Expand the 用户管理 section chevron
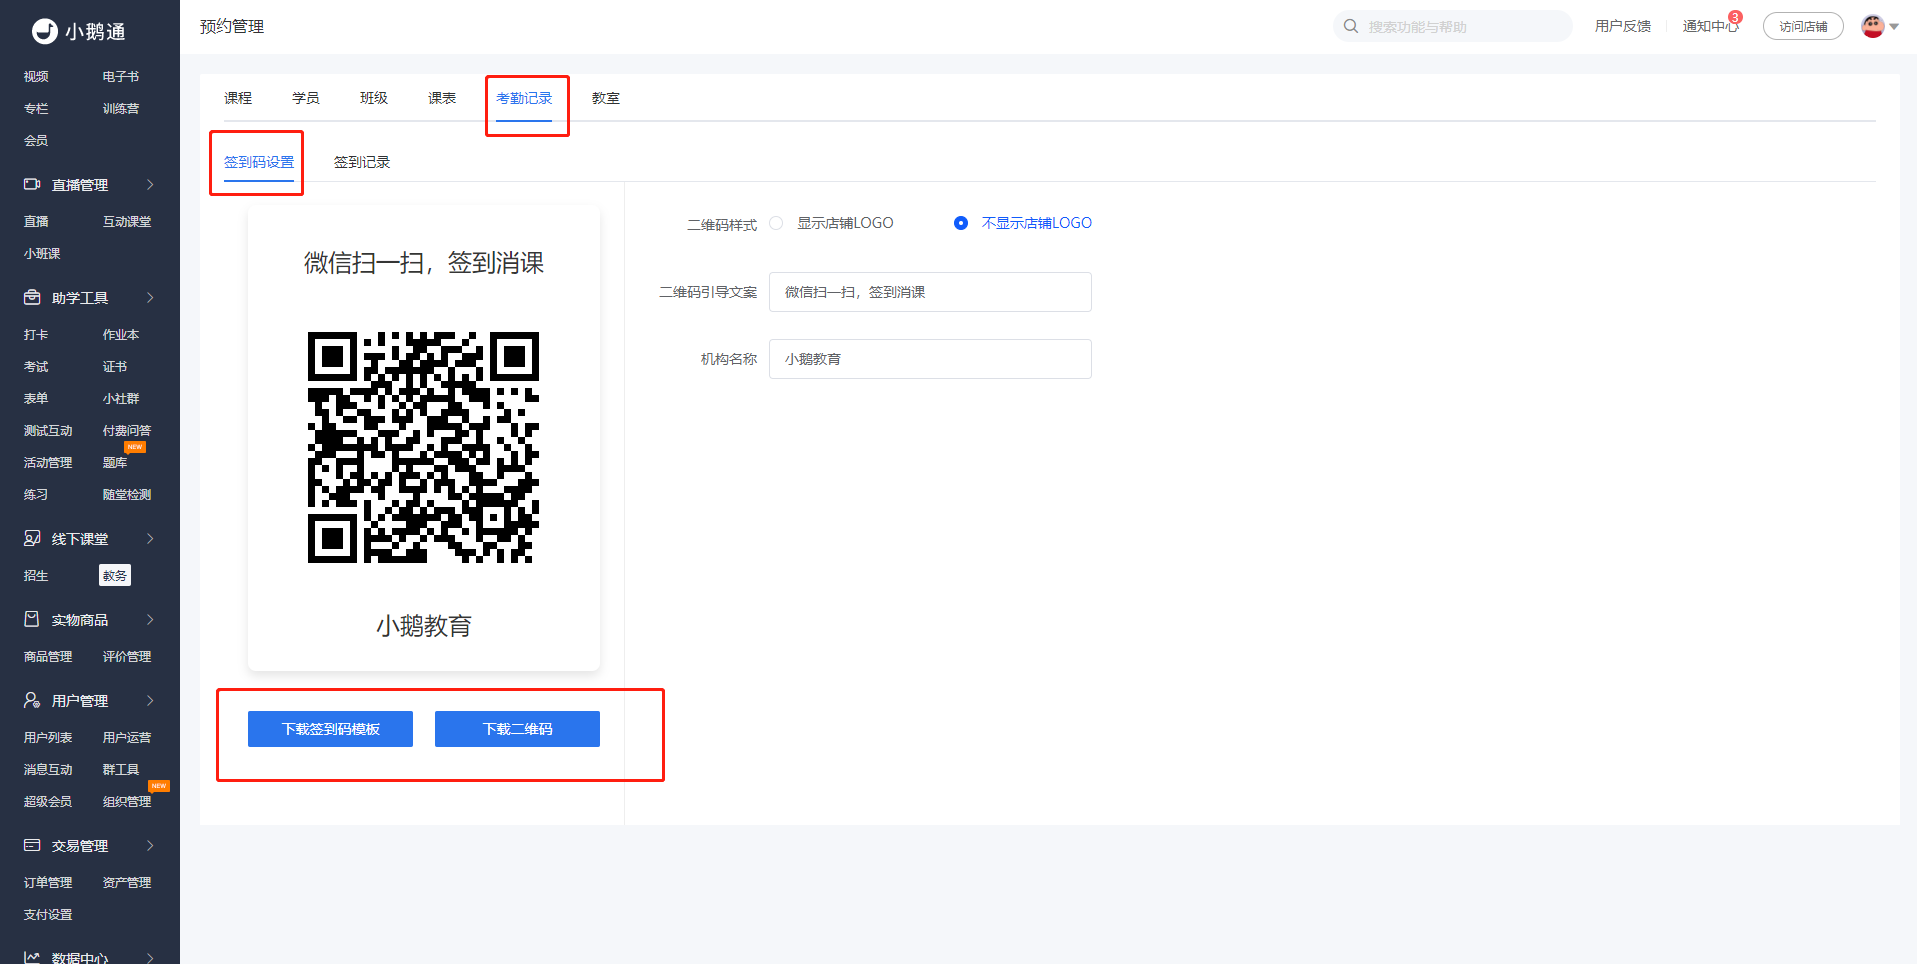The width and height of the screenshot is (1917, 964). (x=150, y=701)
